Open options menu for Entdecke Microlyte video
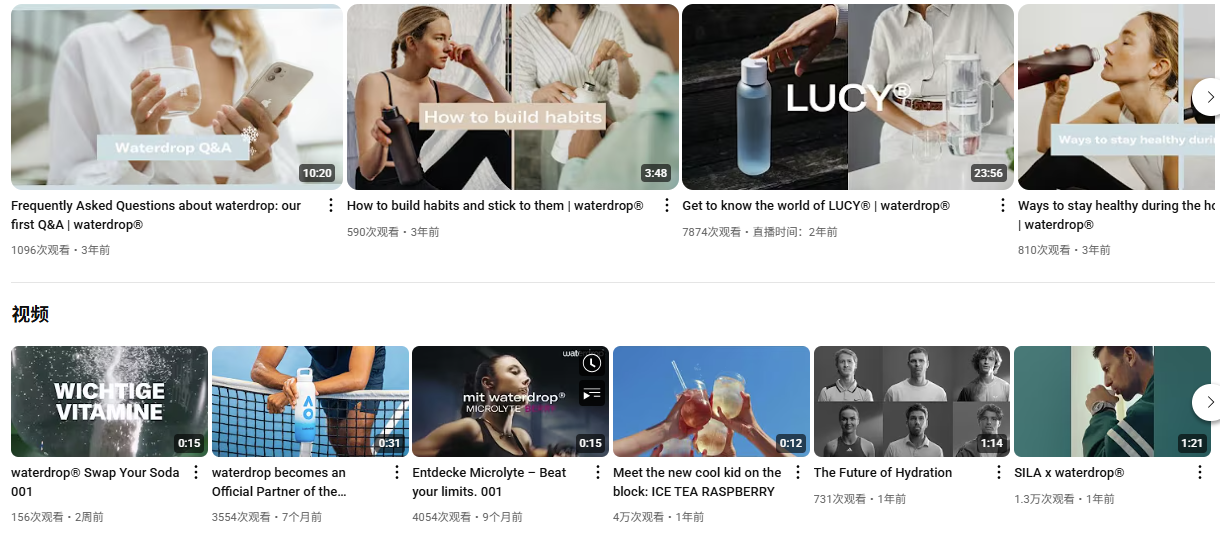Viewport: 1220px width, 539px height. (x=598, y=473)
